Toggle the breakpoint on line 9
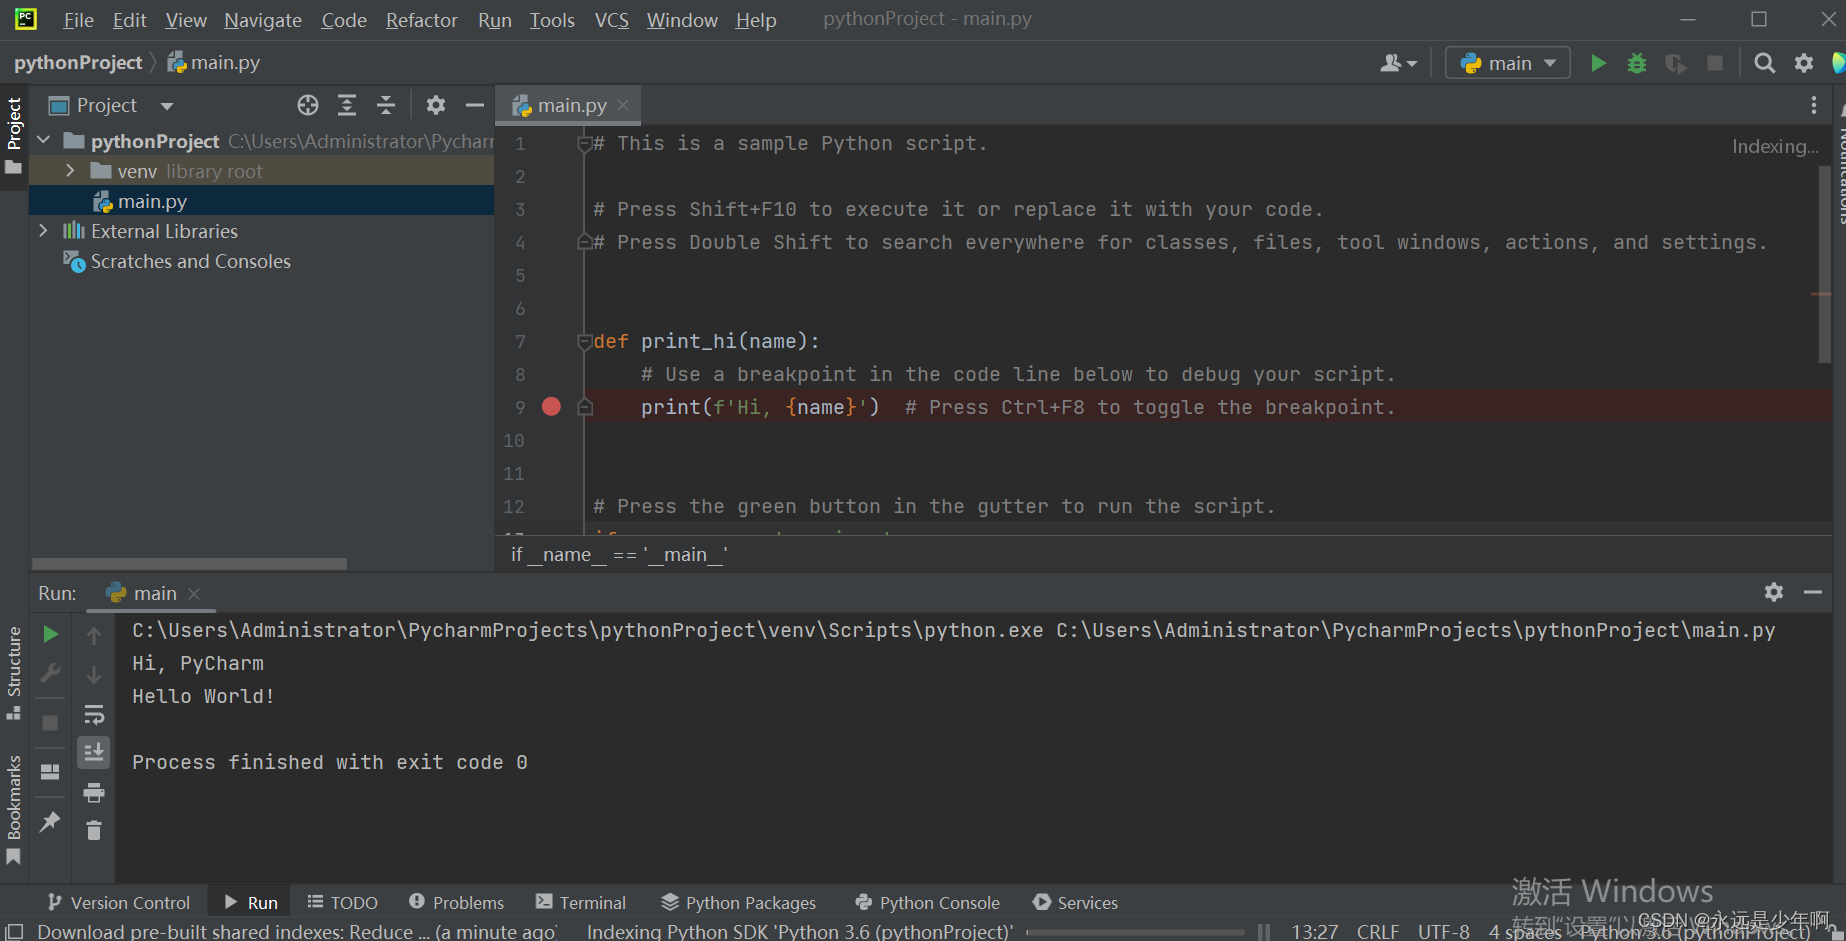The image size is (1846, 941). tap(551, 407)
